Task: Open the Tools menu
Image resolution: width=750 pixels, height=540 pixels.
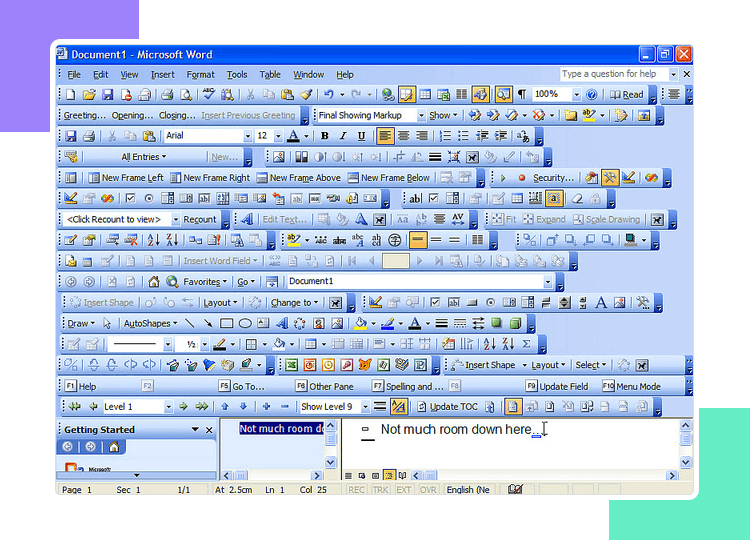Action: (x=237, y=75)
